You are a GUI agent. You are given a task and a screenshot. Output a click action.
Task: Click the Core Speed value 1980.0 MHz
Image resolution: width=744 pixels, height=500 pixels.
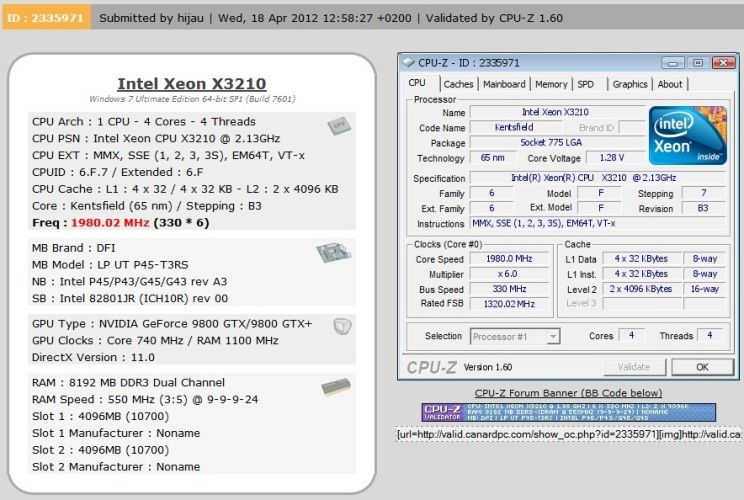[x=509, y=259]
